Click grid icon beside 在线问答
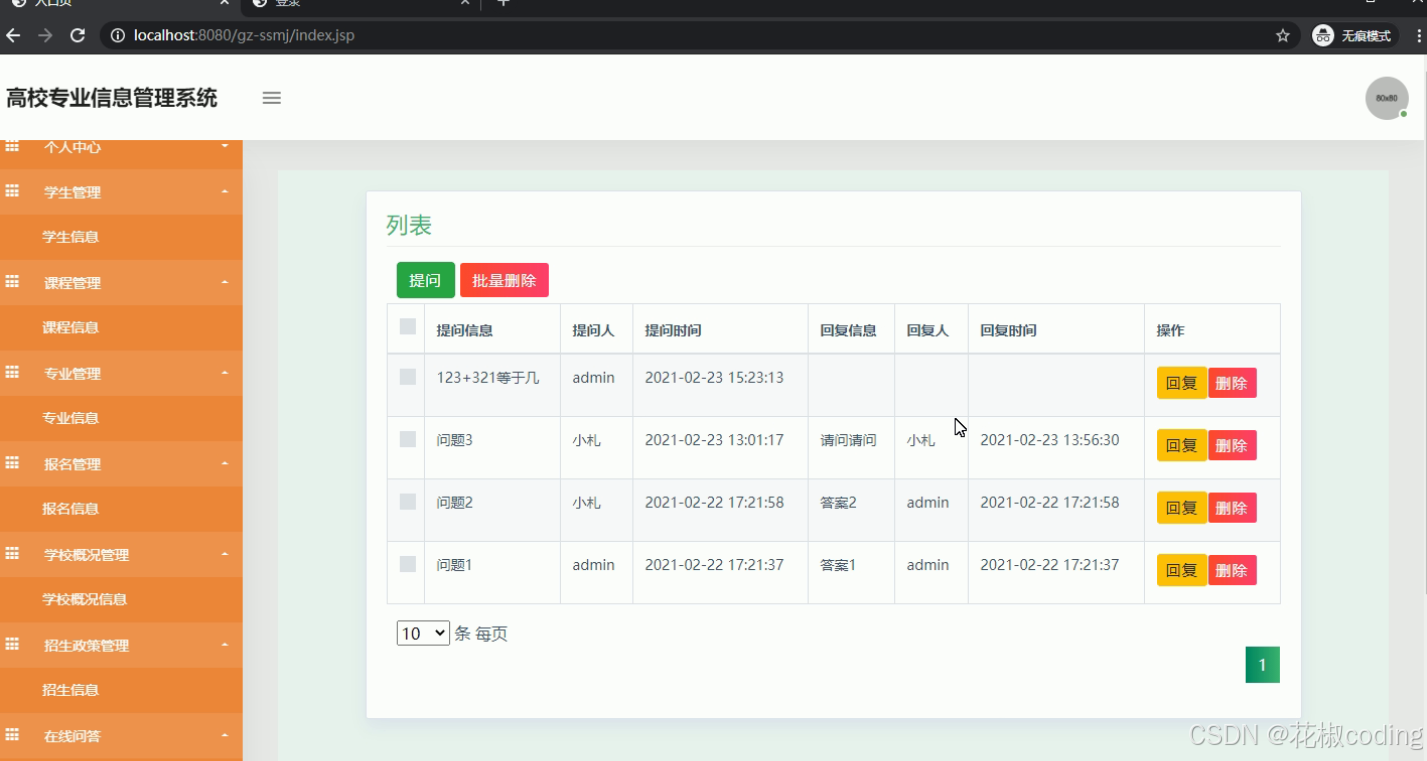Image resolution: width=1427 pixels, height=761 pixels. click(12, 735)
